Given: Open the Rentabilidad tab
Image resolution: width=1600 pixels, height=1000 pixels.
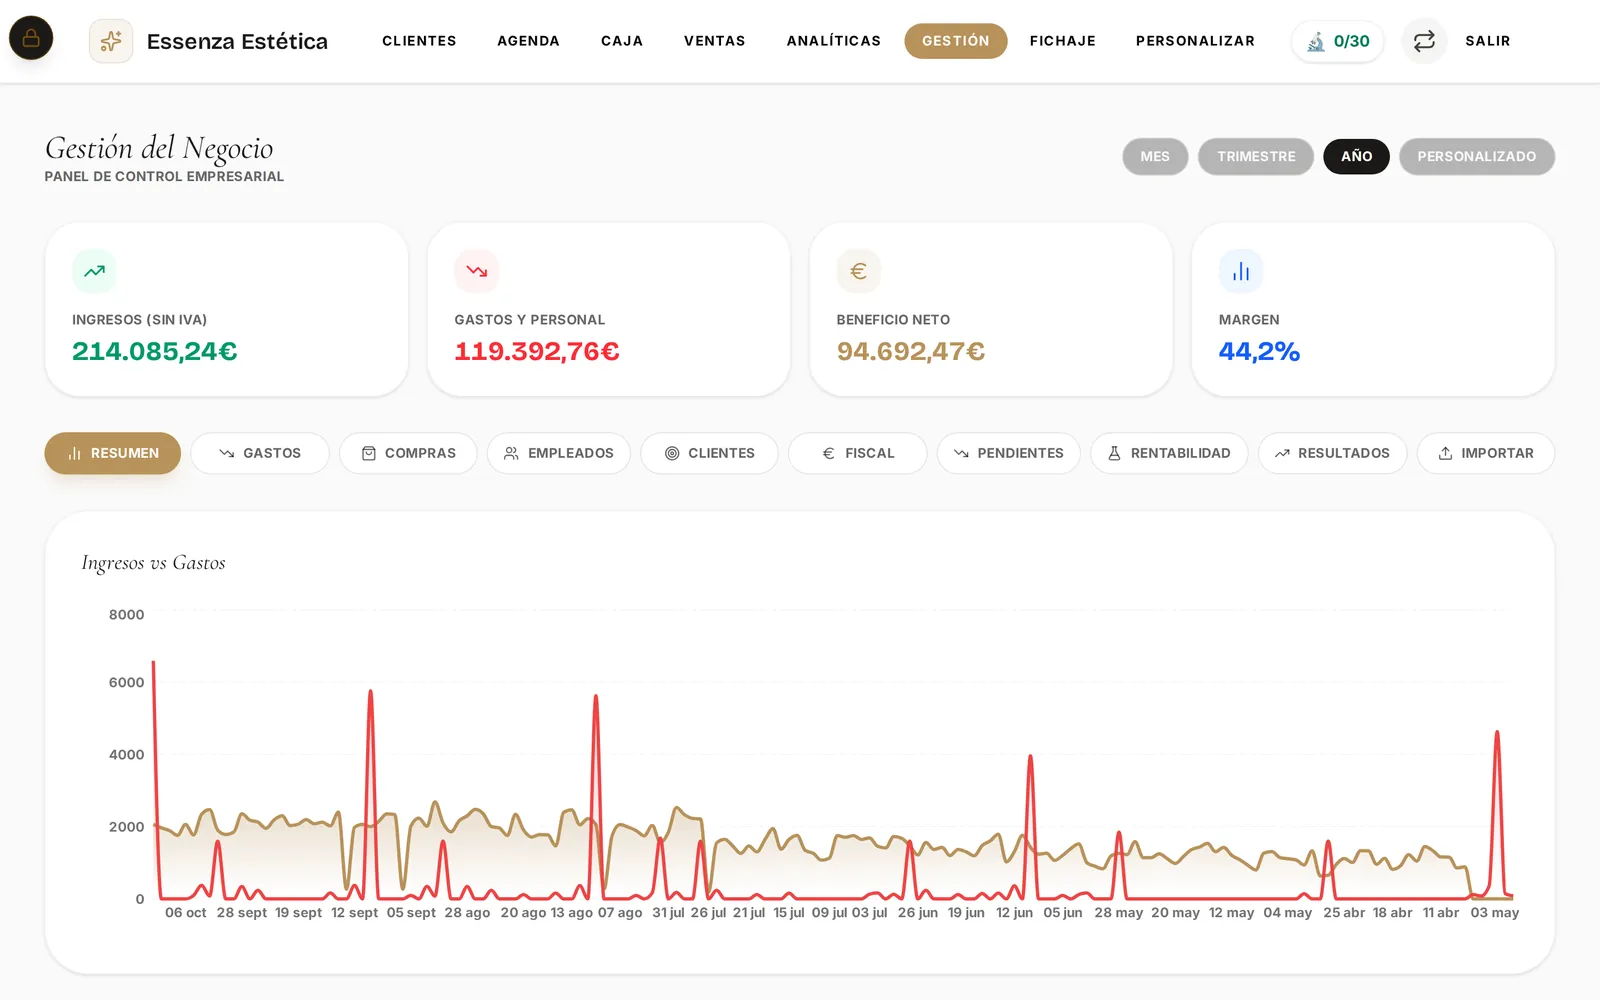Looking at the screenshot, I should [1169, 453].
